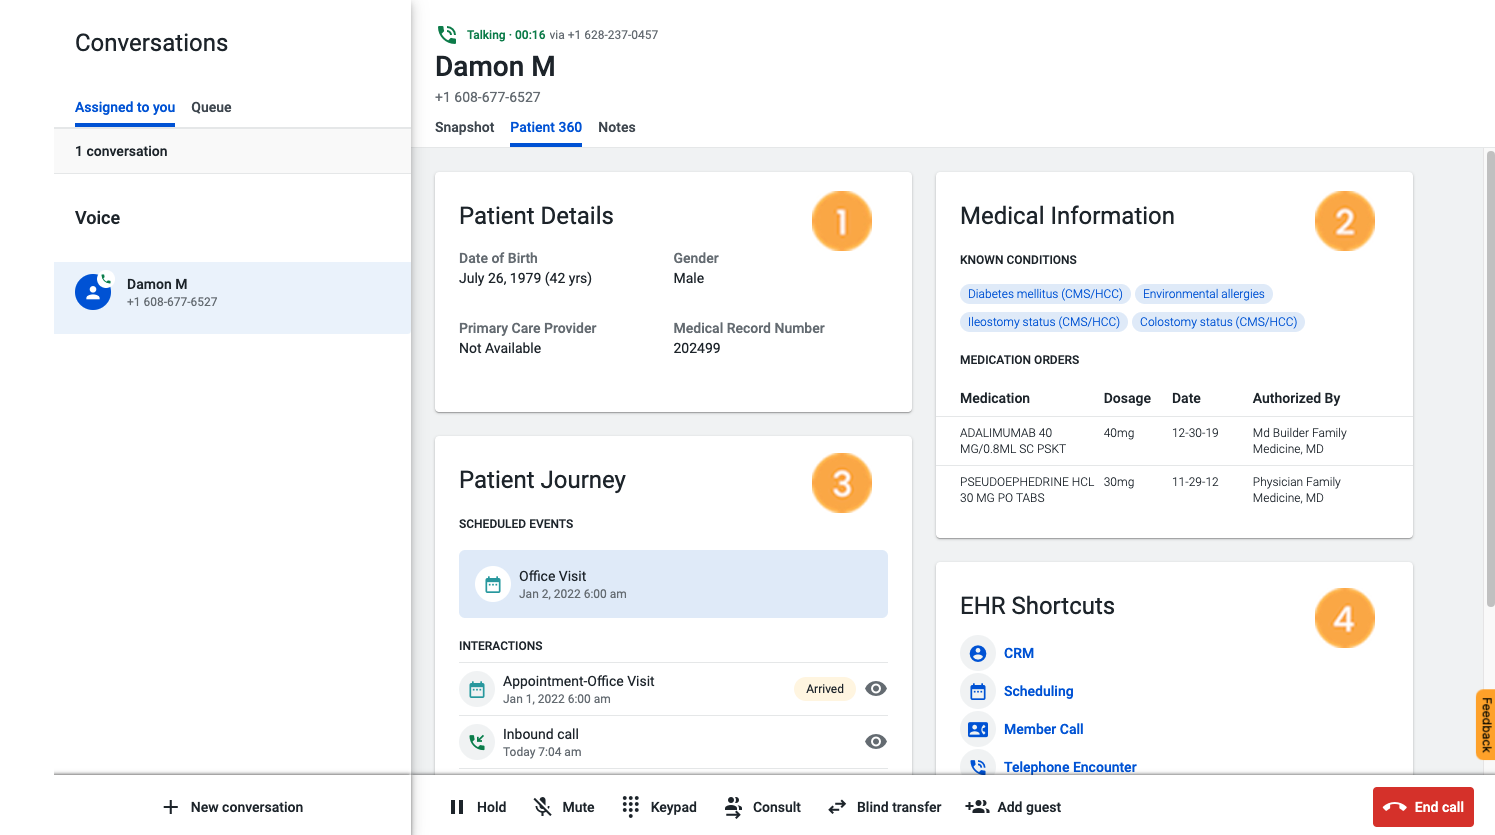Click the Colostomy status (CMS/HCC) tag
The height and width of the screenshot is (835, 1495).
click(x=1218, y=322)
